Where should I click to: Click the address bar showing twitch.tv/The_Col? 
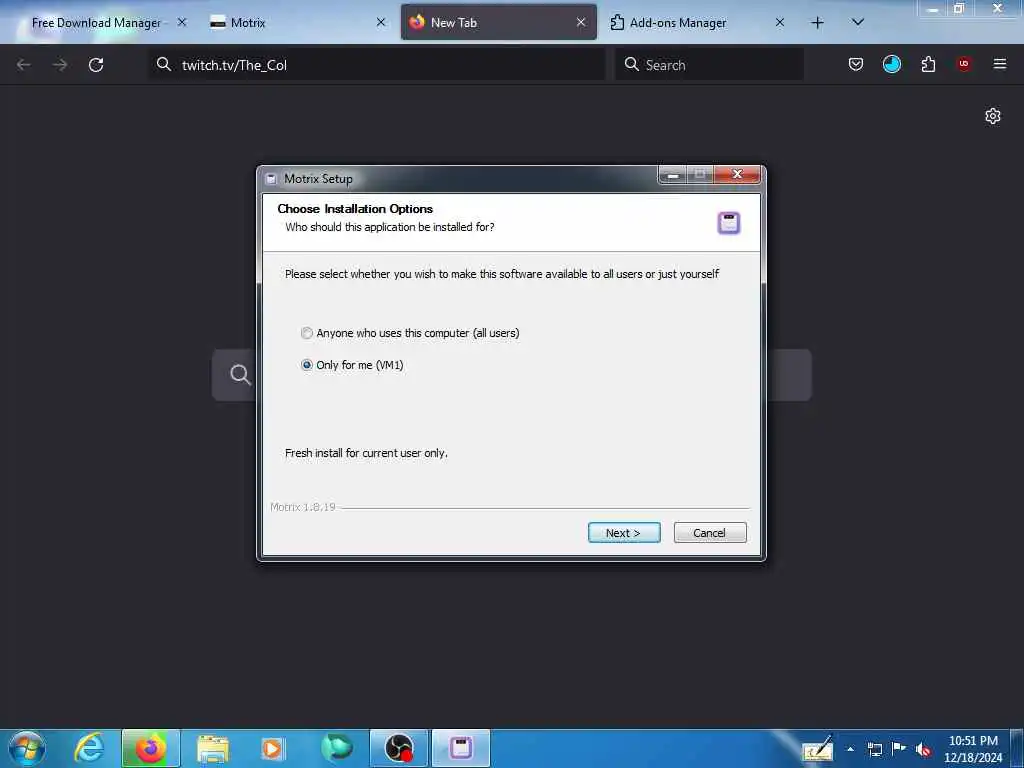(x=377, y=65)
